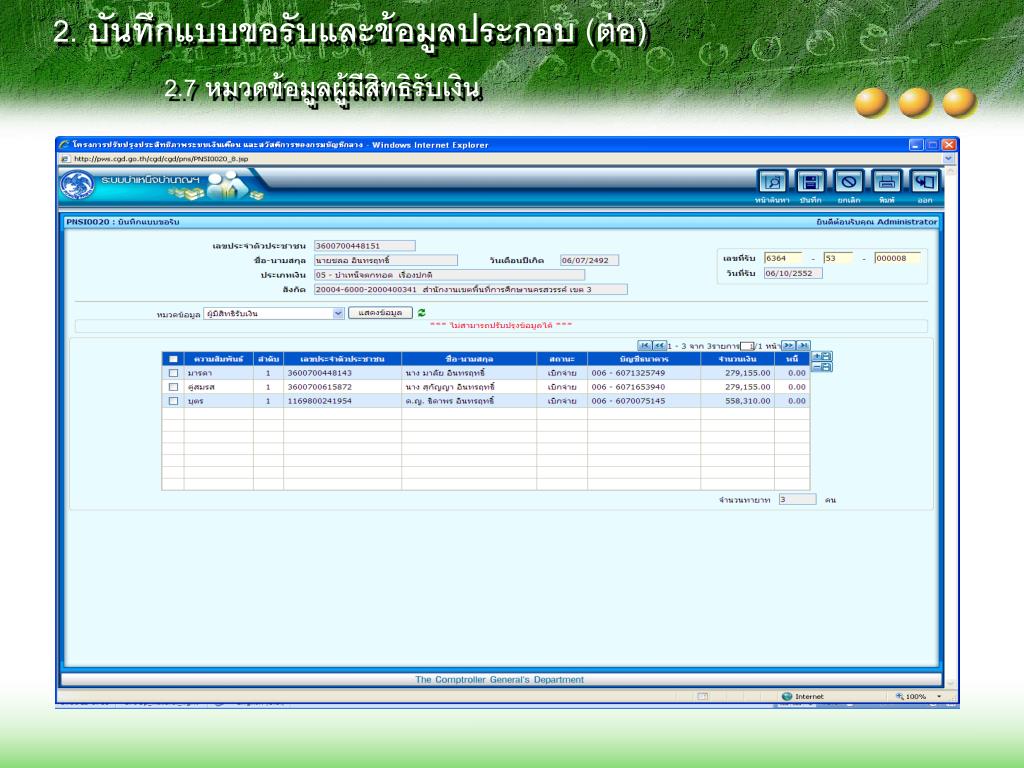1024x768 pixels.
Task: Click the Internet Explorer title bar icon
Action: [x=63, y=144]
